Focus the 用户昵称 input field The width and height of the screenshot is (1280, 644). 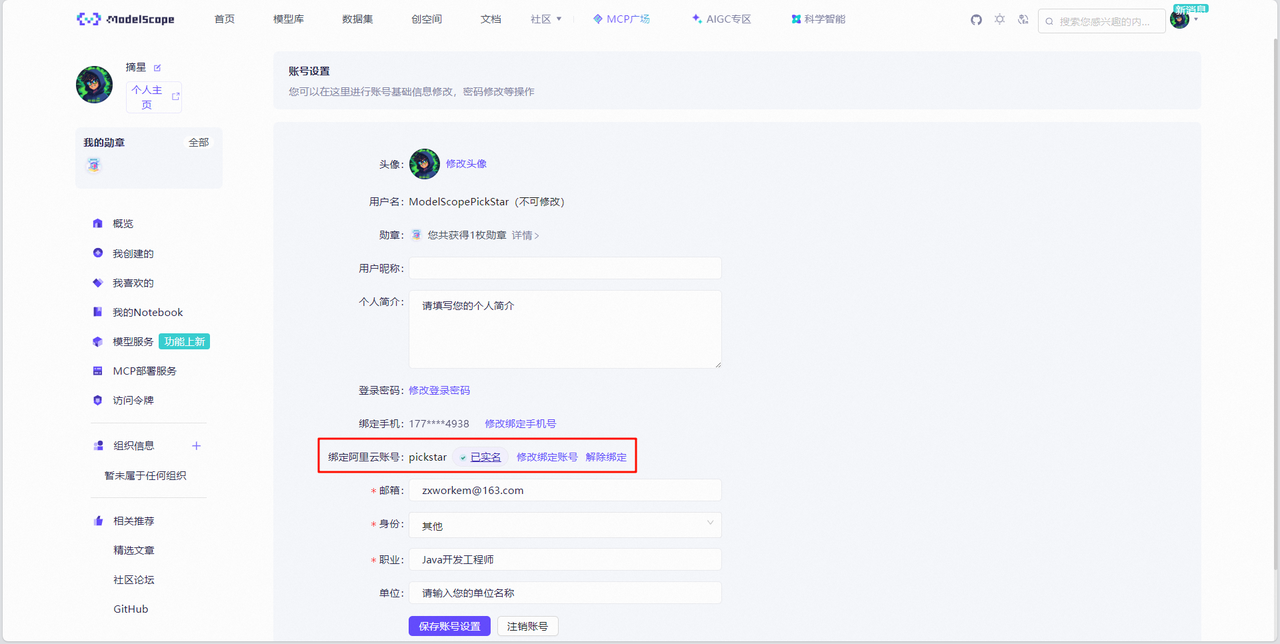(565, 268)
